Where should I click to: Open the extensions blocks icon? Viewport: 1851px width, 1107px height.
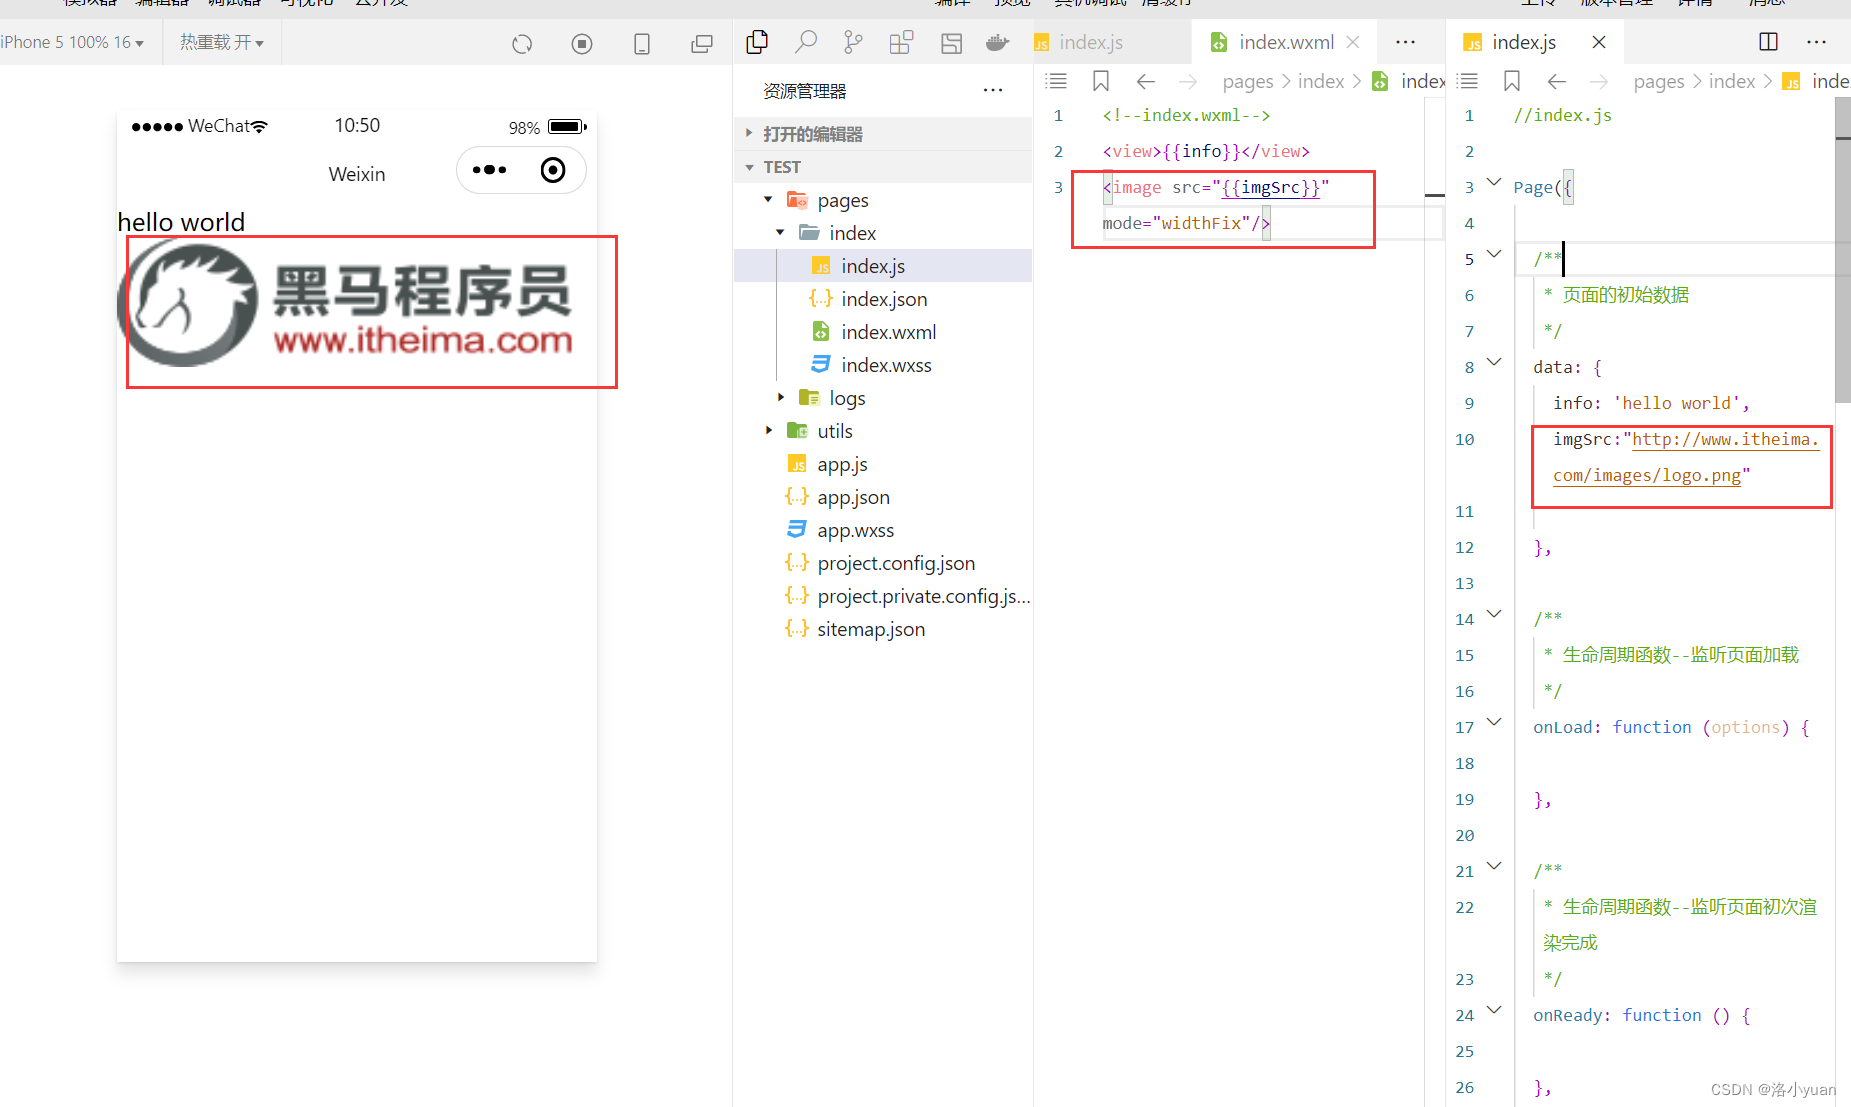pos(901,42)
